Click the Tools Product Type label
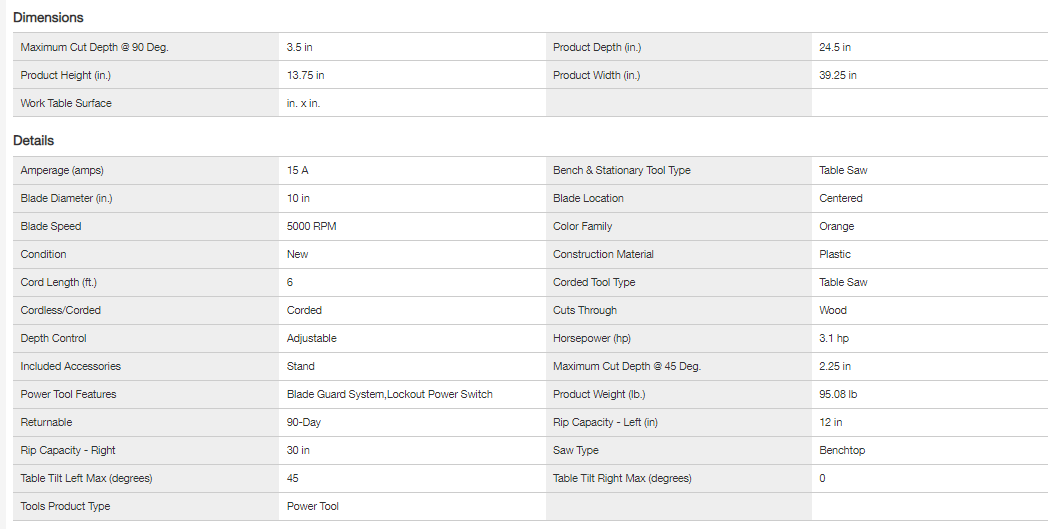The image size is (1048, 529). 65,506
